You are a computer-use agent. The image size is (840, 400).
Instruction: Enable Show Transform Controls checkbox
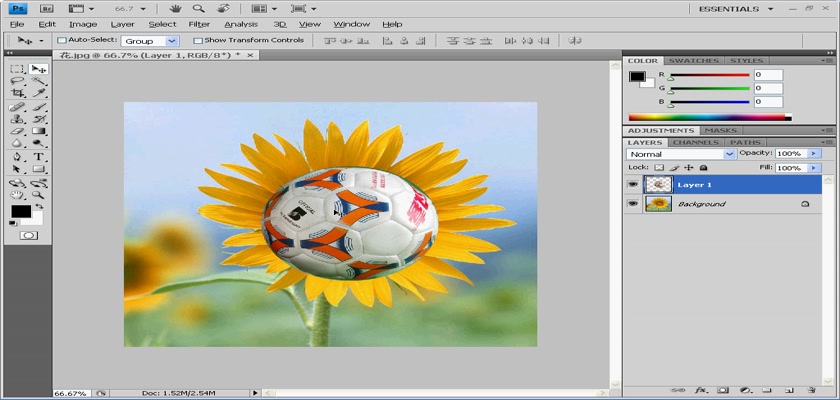click(198, 40)
